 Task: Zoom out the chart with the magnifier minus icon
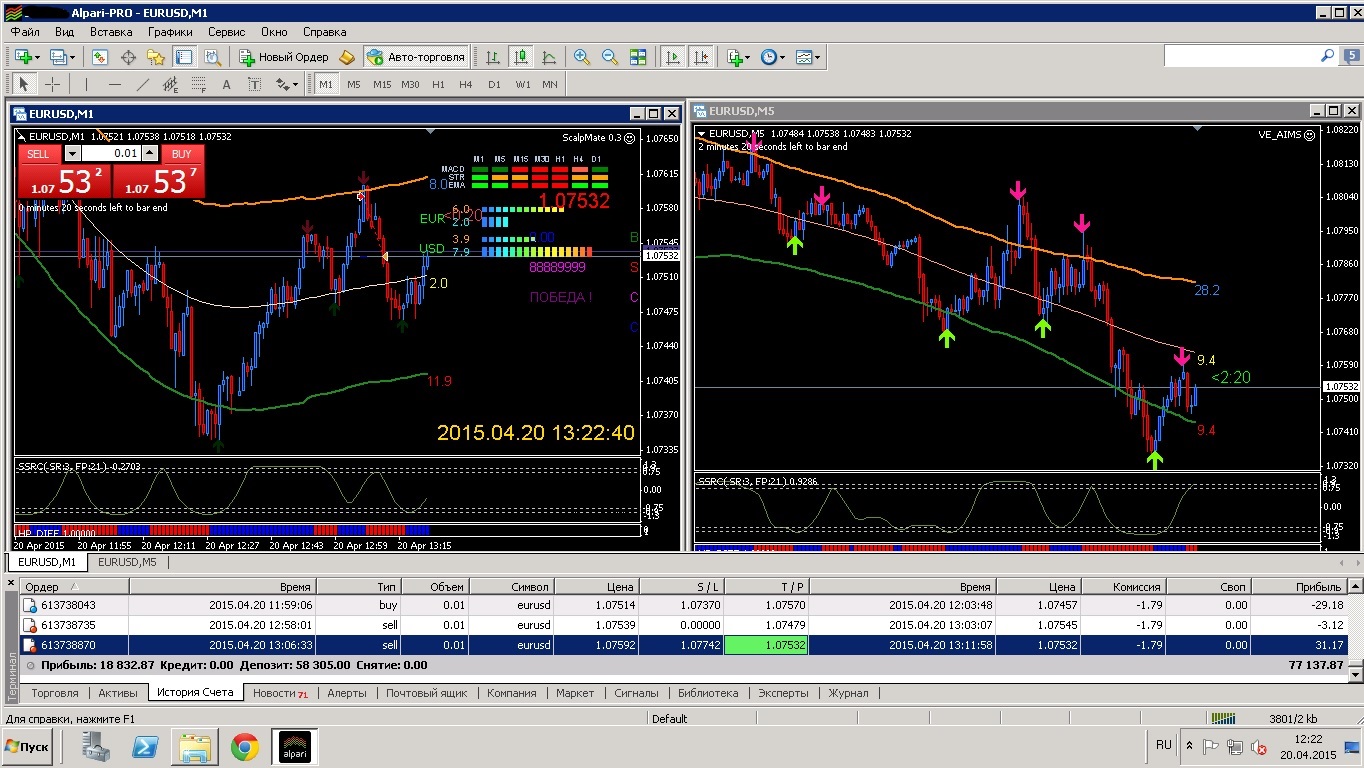609,57
